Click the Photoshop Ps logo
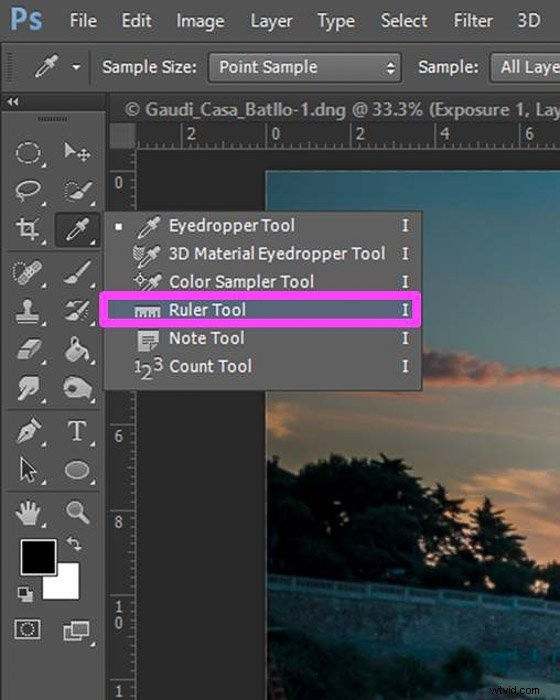The image size is (560, 700). click(x=26, y=20)
